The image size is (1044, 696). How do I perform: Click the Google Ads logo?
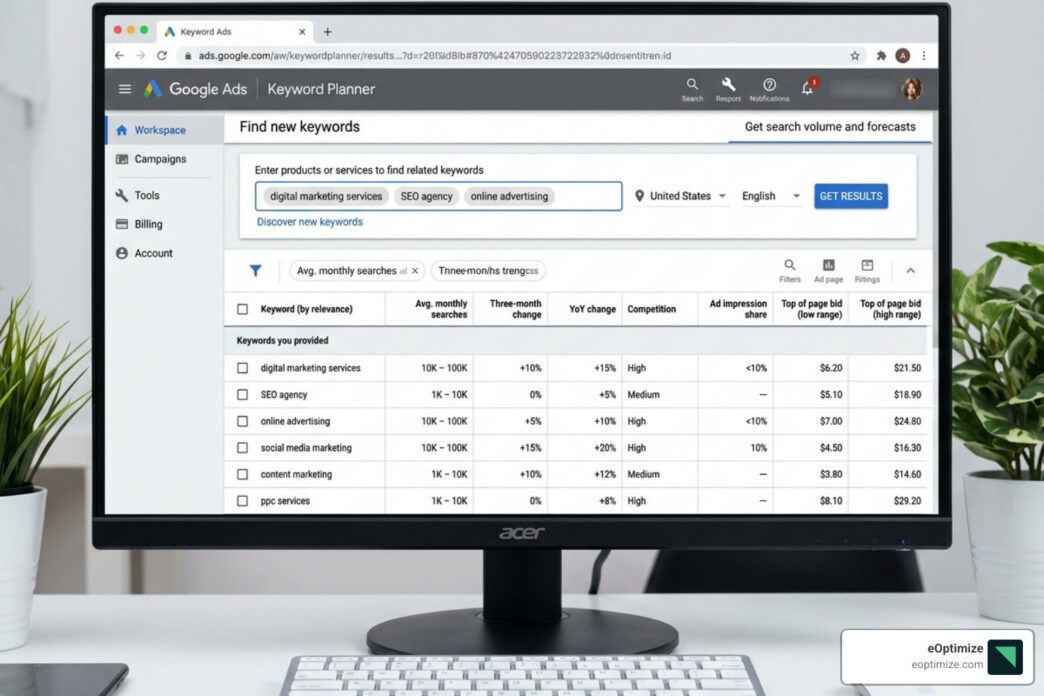(195, 89)
